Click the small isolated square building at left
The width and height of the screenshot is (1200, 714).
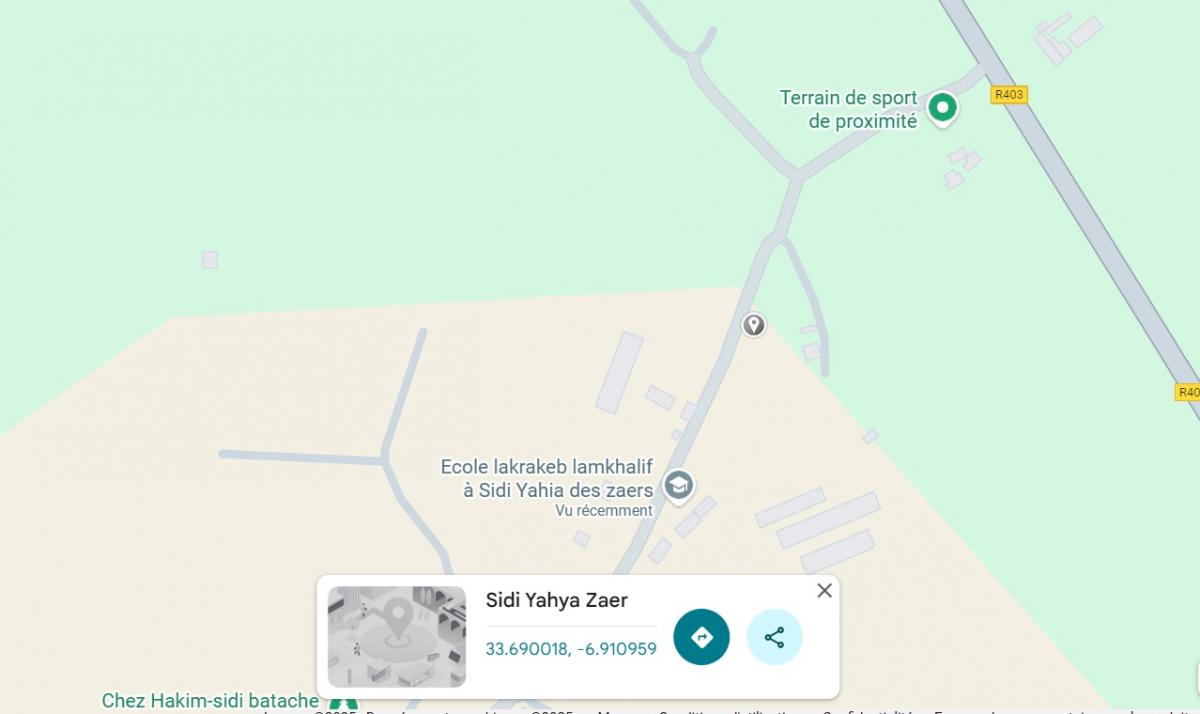pos(210,260)
